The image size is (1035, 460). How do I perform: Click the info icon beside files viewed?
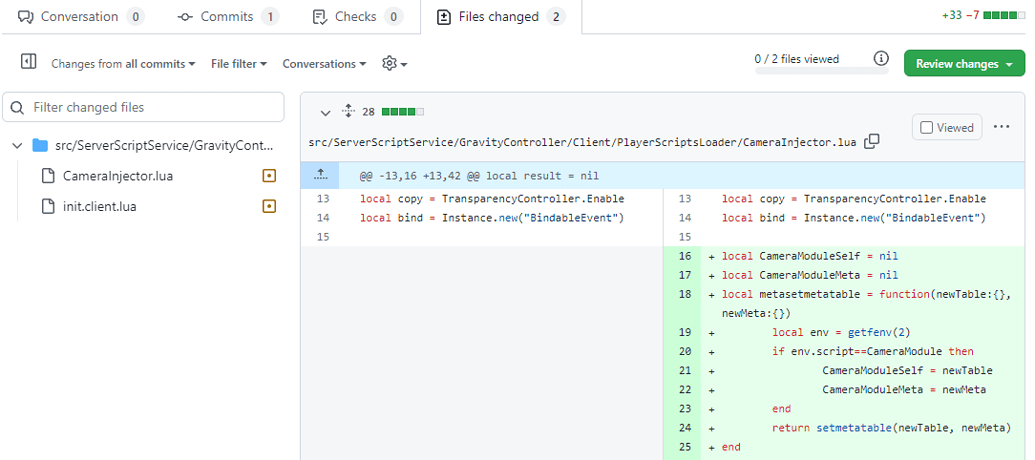tap(881, 59)
